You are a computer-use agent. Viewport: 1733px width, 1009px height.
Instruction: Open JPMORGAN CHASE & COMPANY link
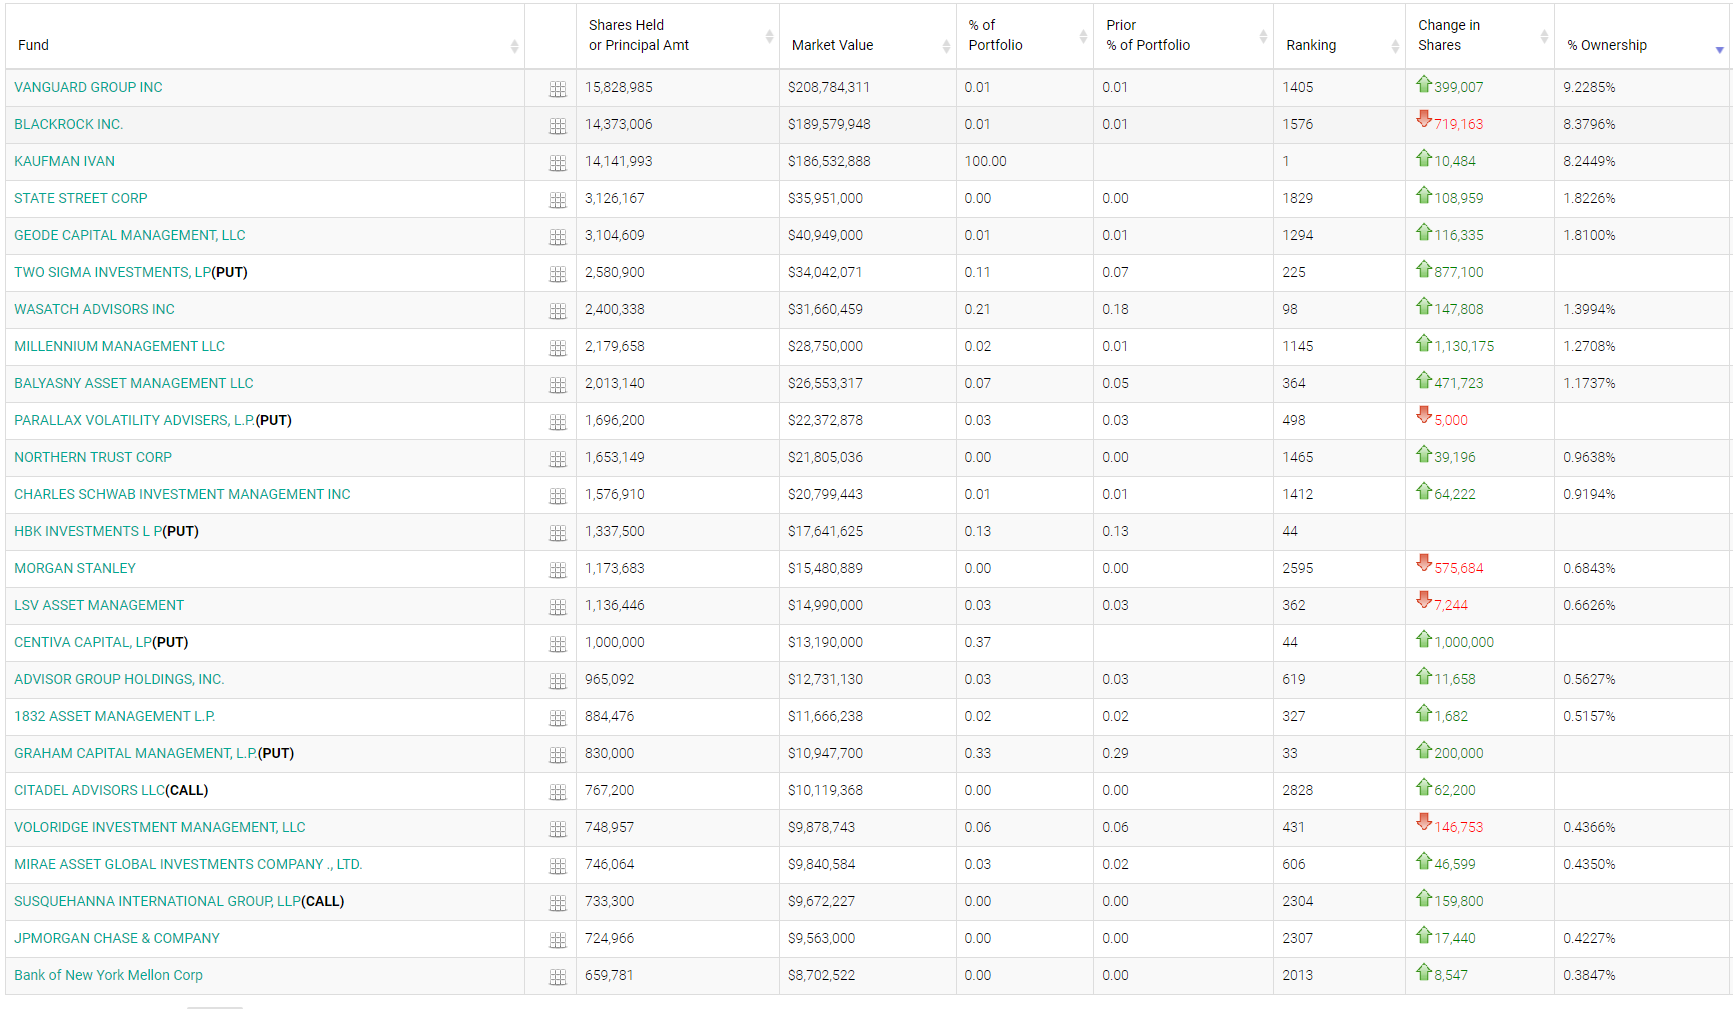117,938
